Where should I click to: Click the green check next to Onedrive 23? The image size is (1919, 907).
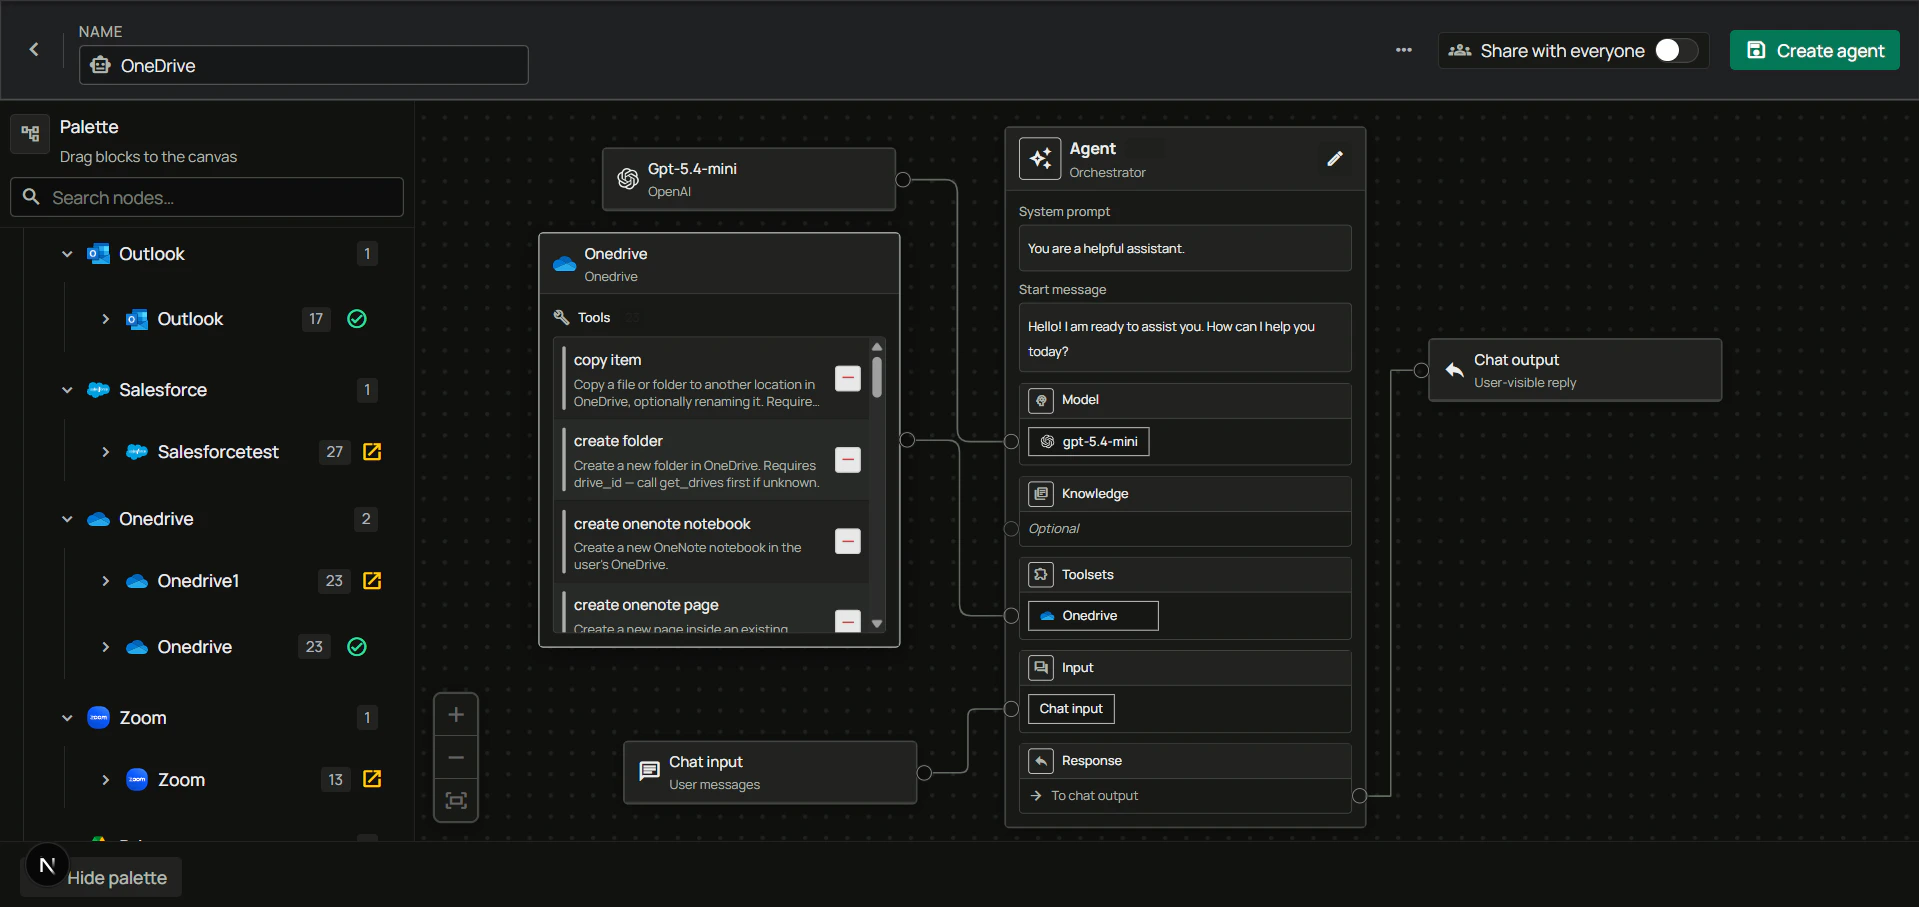(x=356, y=647)
